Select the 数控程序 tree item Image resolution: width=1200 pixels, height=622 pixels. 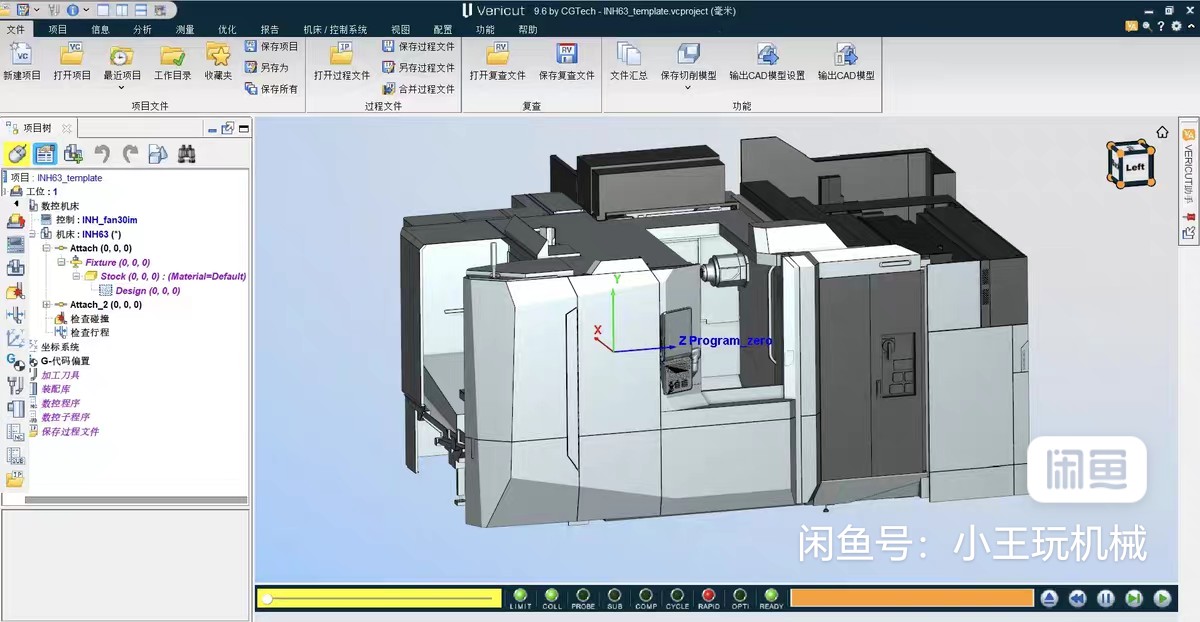point(60,403)
